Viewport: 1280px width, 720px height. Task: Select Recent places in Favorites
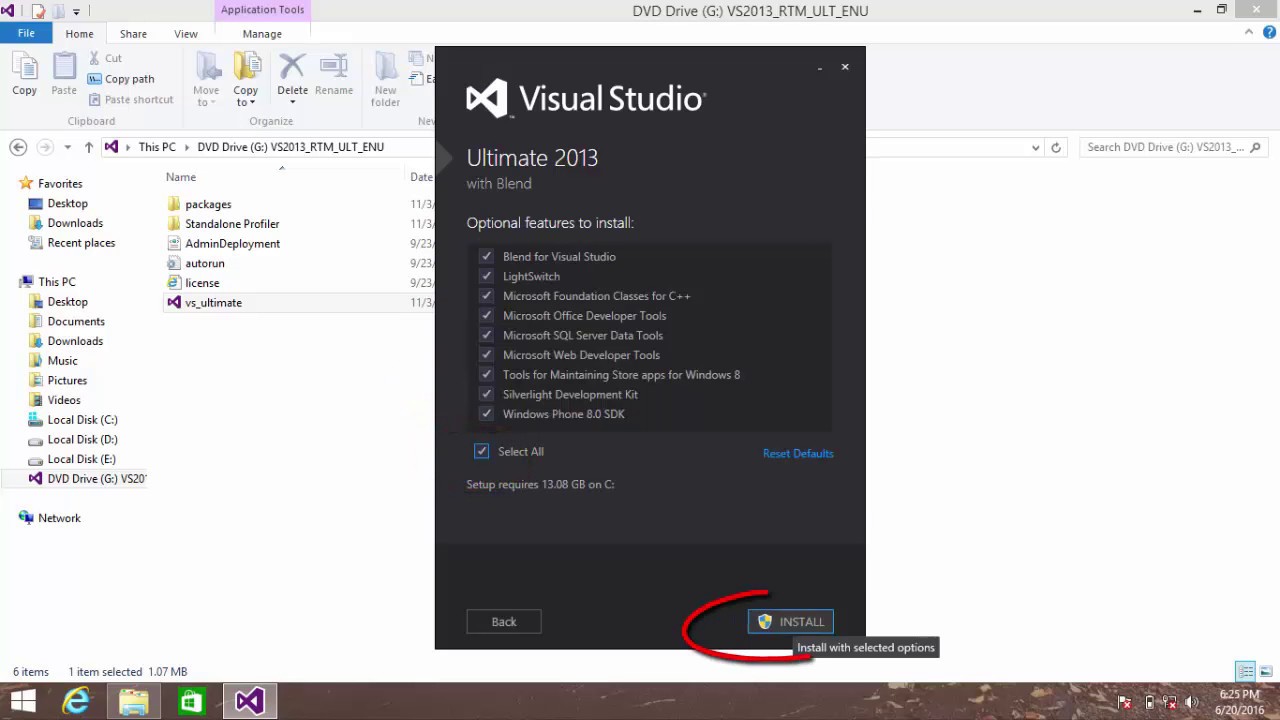pyautogui.click(x=81, y=243)
